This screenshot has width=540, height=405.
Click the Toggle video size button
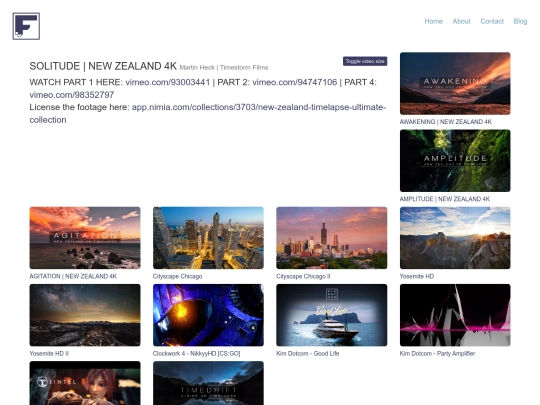(365, 61)
